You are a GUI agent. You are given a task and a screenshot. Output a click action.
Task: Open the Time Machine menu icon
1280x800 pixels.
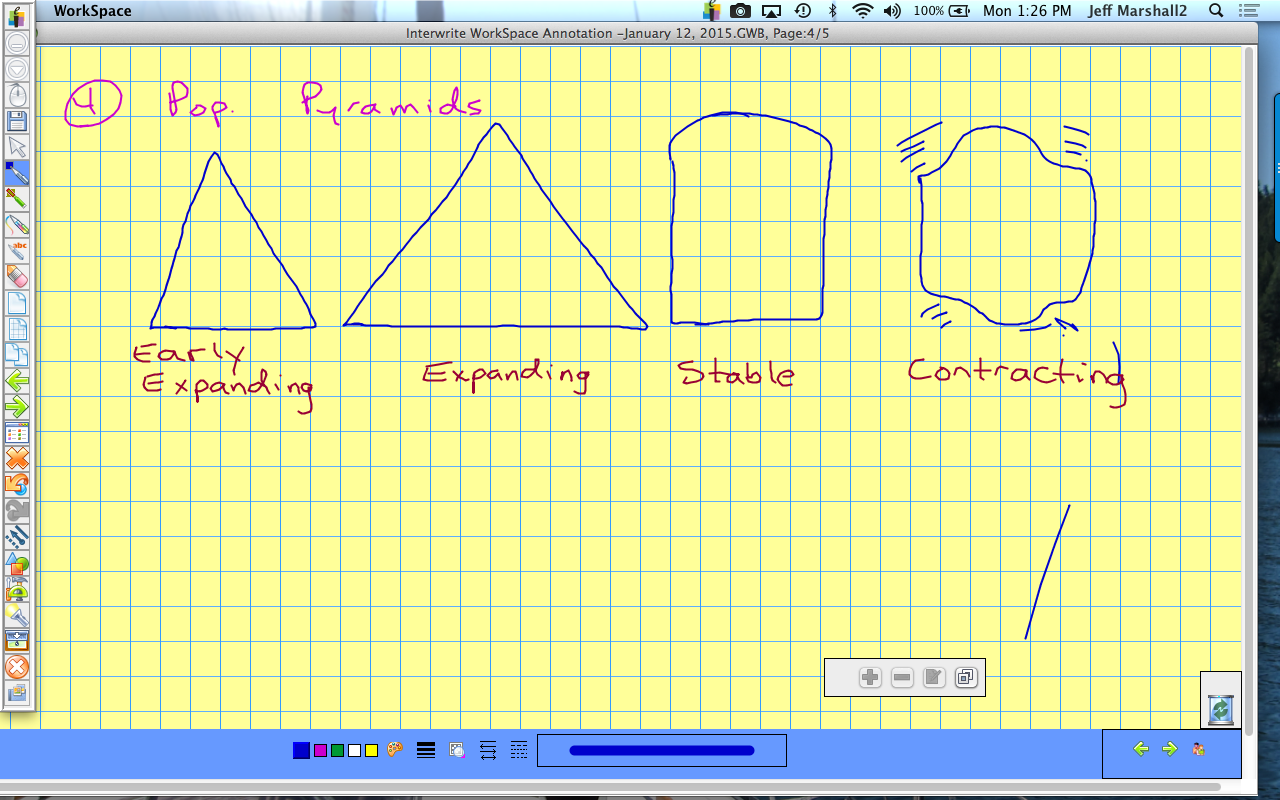[802, 11]
